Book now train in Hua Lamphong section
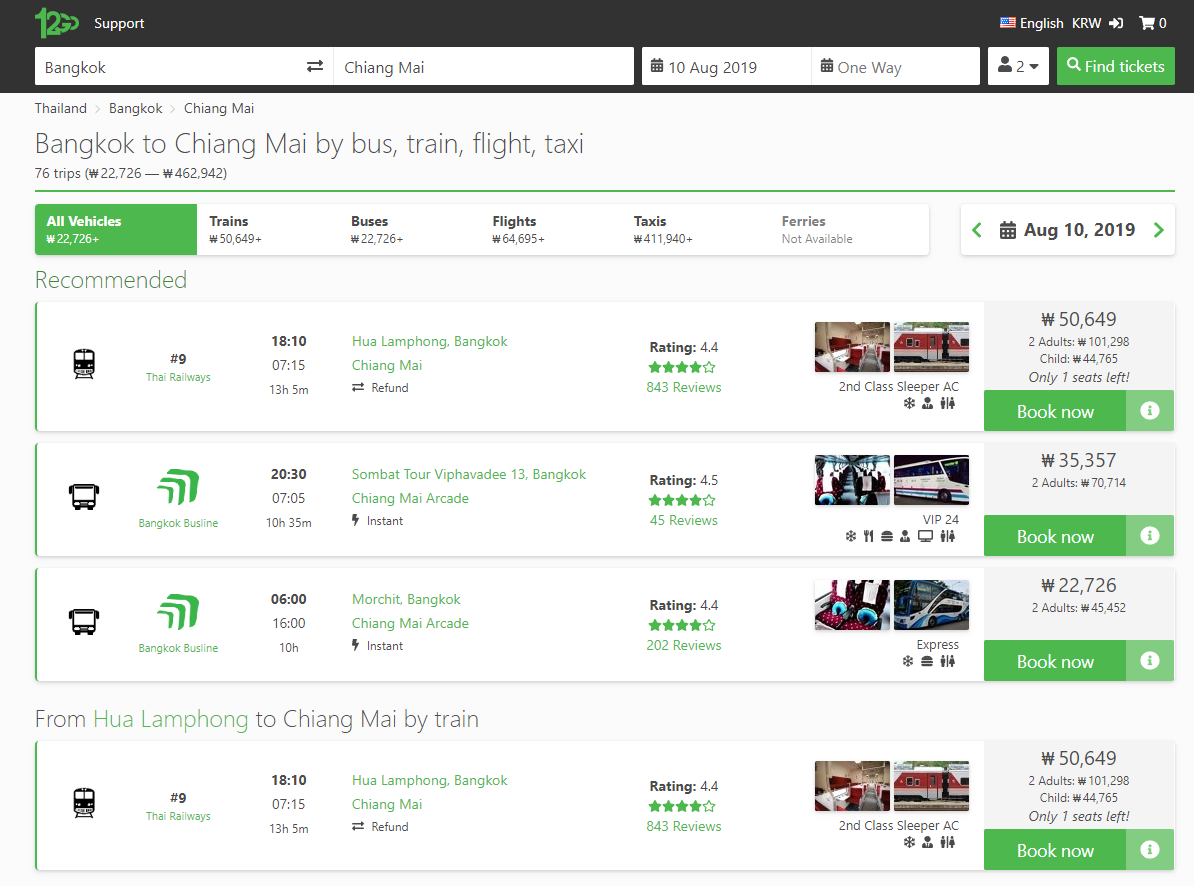Image resolution: width=1194 pixels, height=886 pixels. click(1055, 850)
